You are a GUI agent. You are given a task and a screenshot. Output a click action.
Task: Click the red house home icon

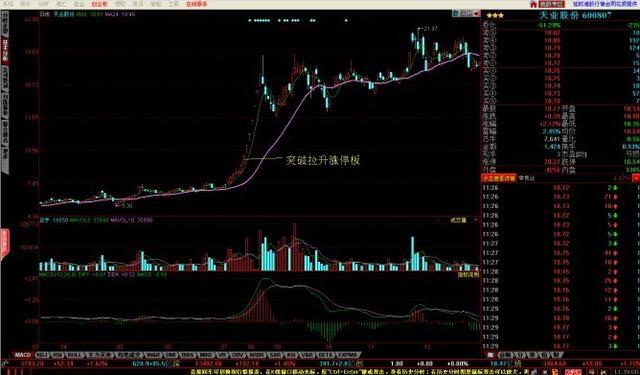[533, 4]
